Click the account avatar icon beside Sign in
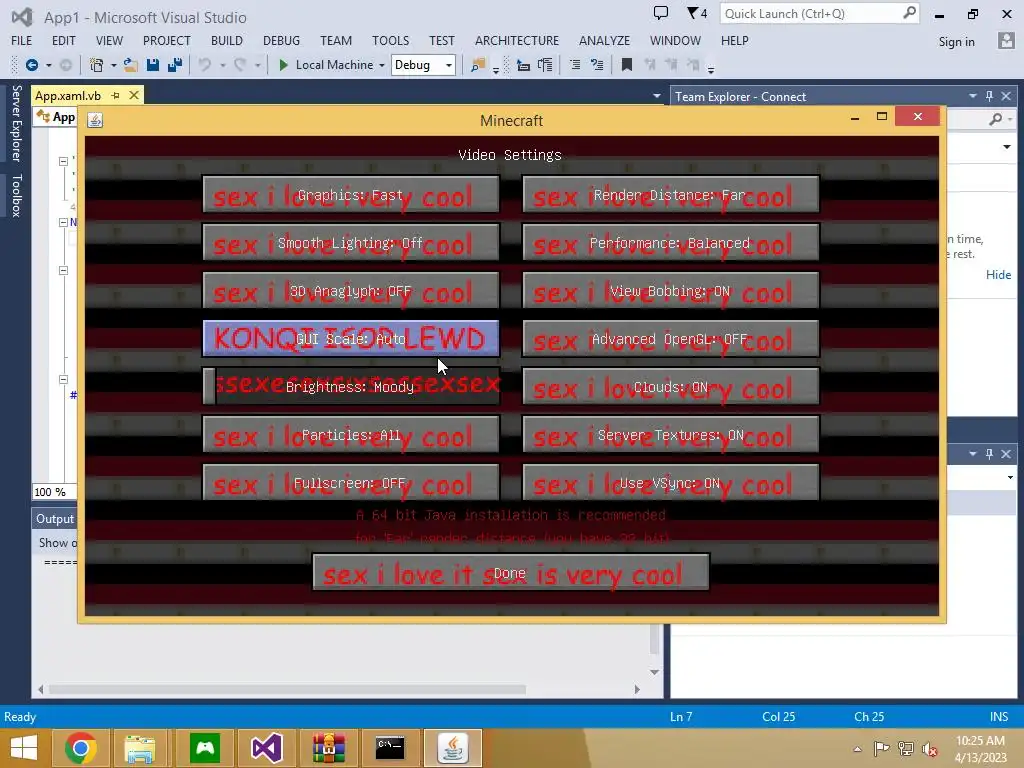Image resolution: width=1024 pixels, height=768 pixels. (x=1006, y=40)
